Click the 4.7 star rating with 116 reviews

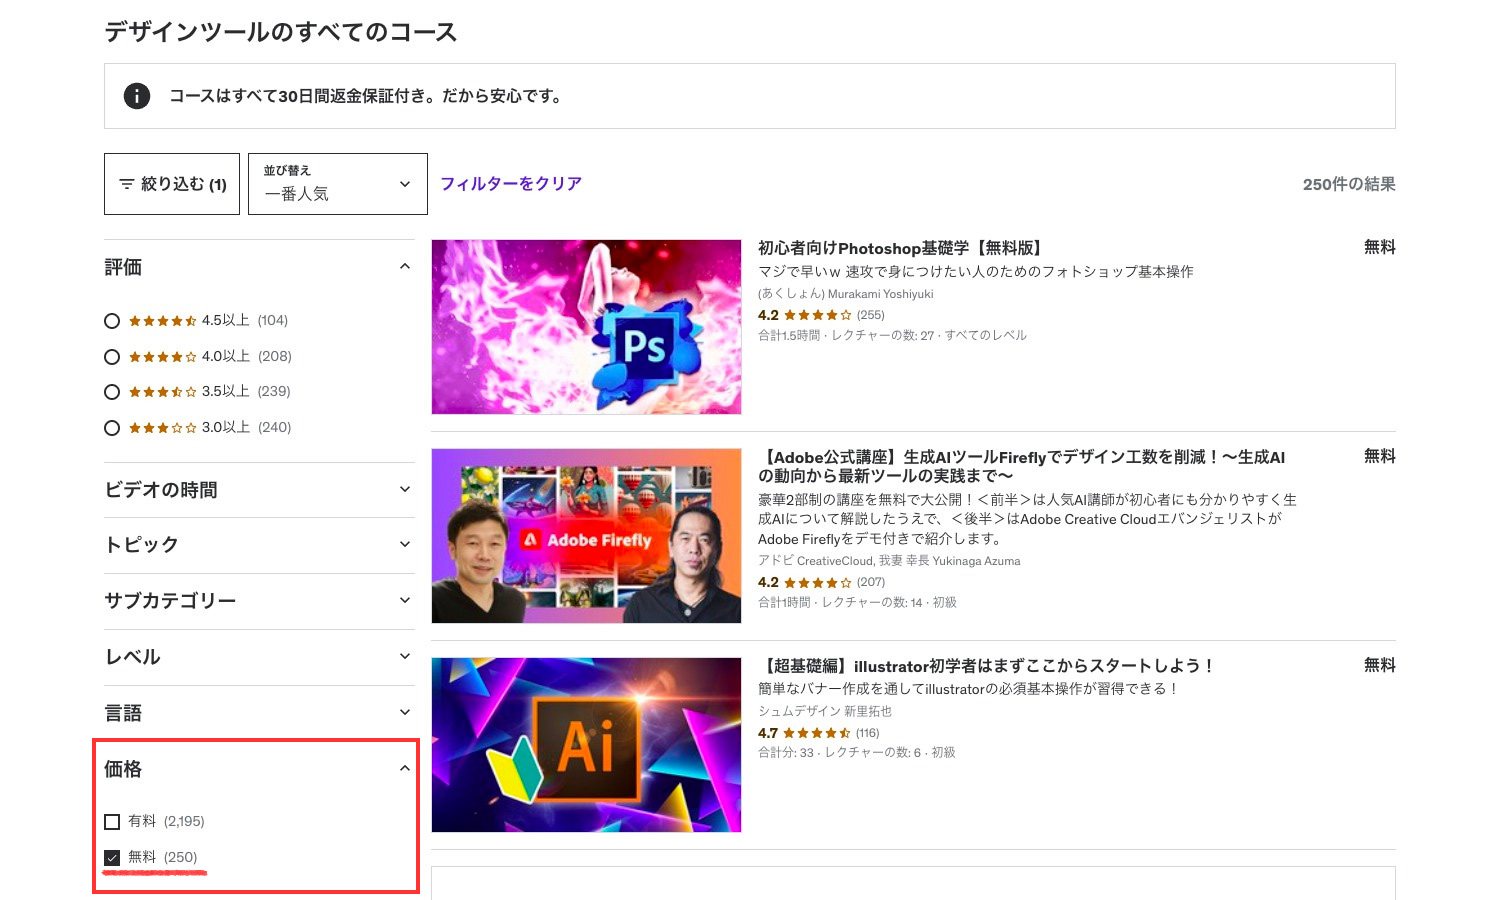click(x=819, y=733)
